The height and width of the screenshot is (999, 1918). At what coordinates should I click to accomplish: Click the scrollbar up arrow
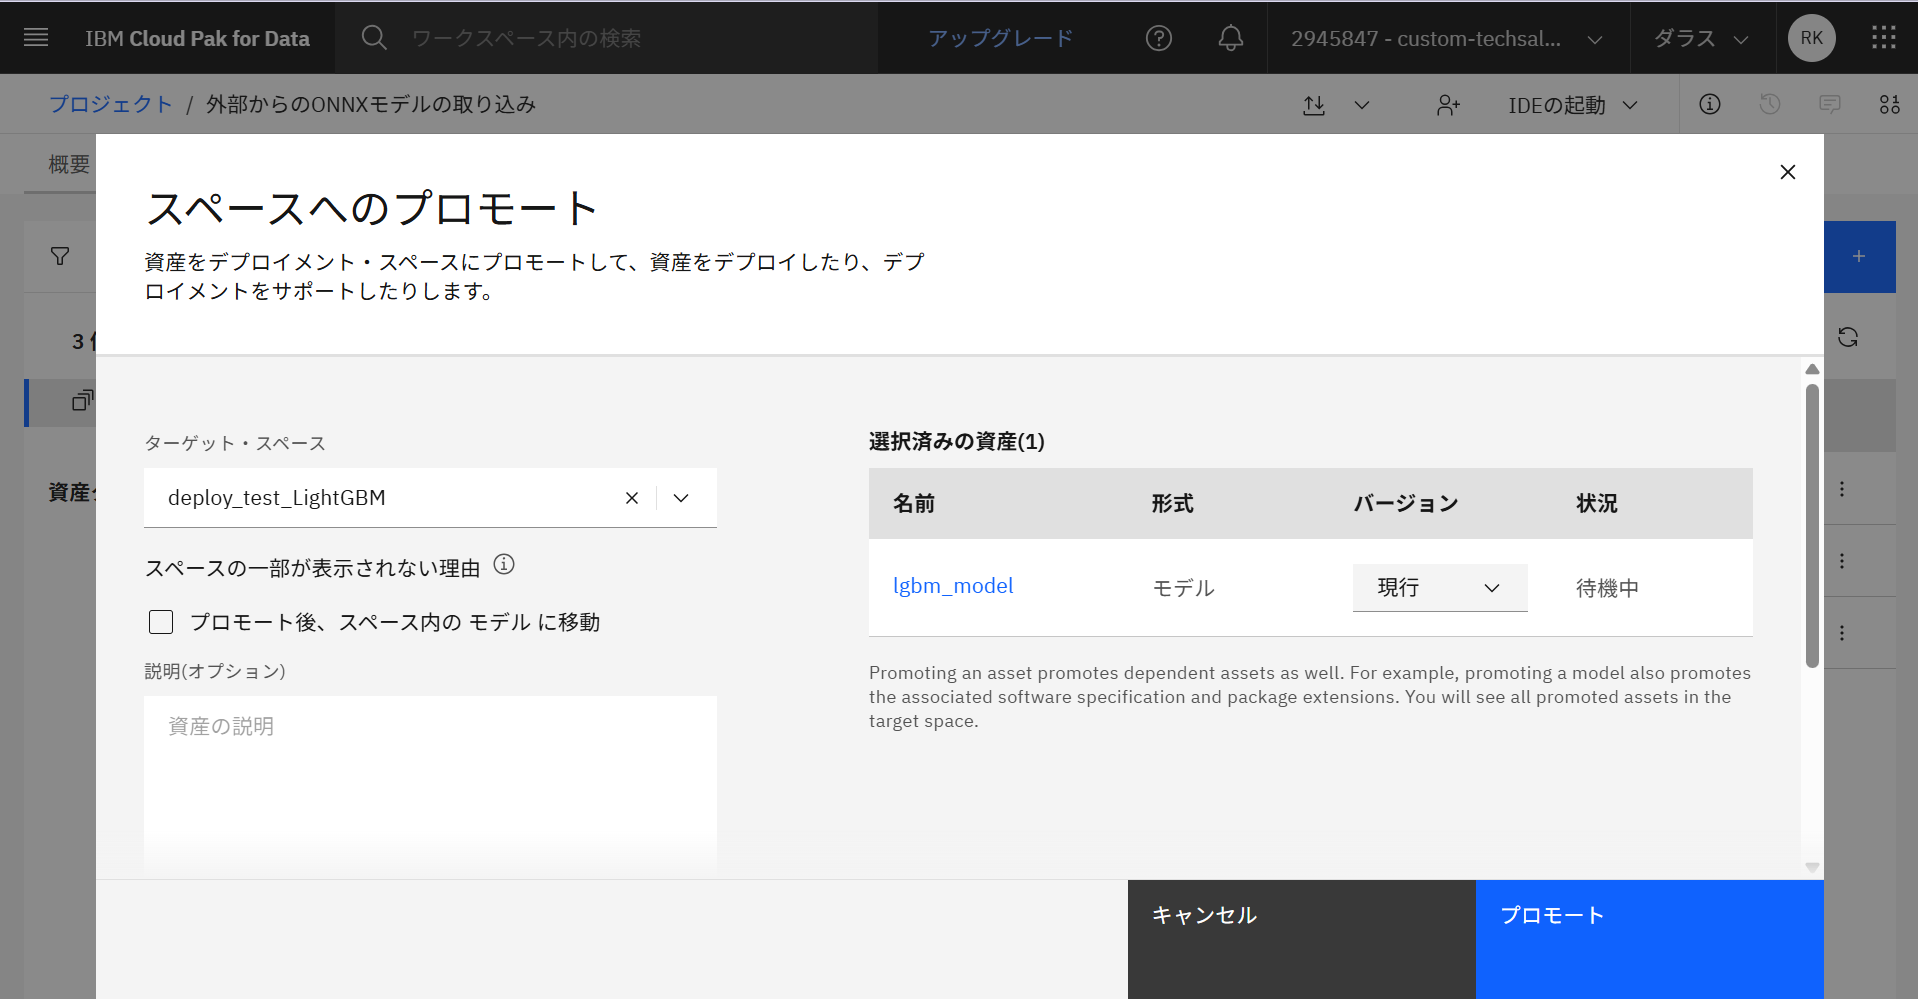pyautogui.click(x=1812, y=369)
